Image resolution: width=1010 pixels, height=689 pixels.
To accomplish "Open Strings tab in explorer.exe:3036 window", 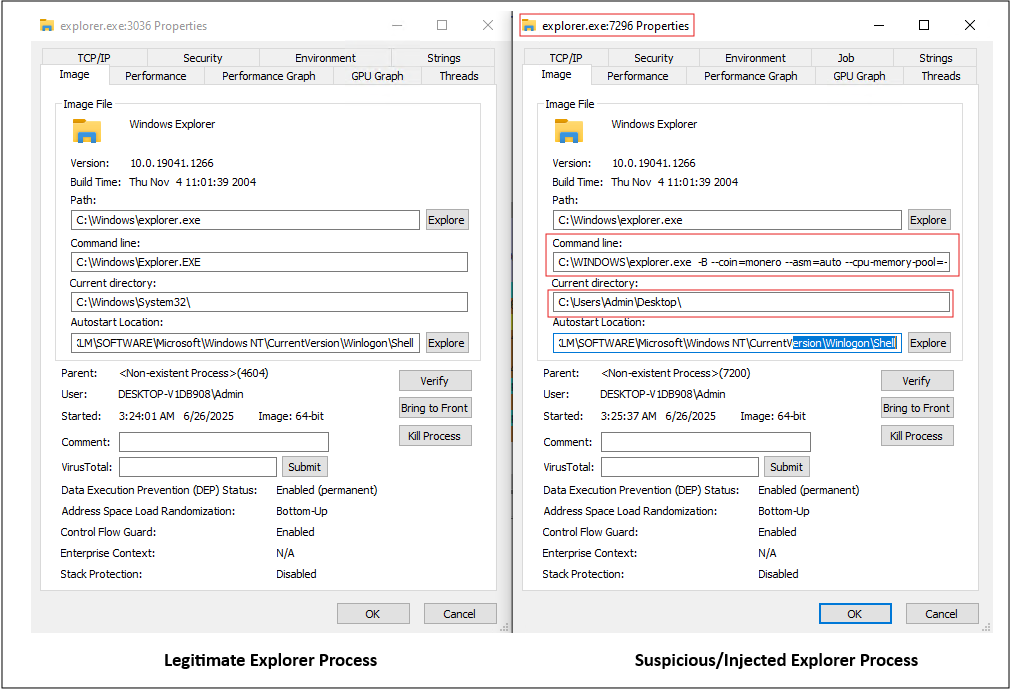I will 443,58.
